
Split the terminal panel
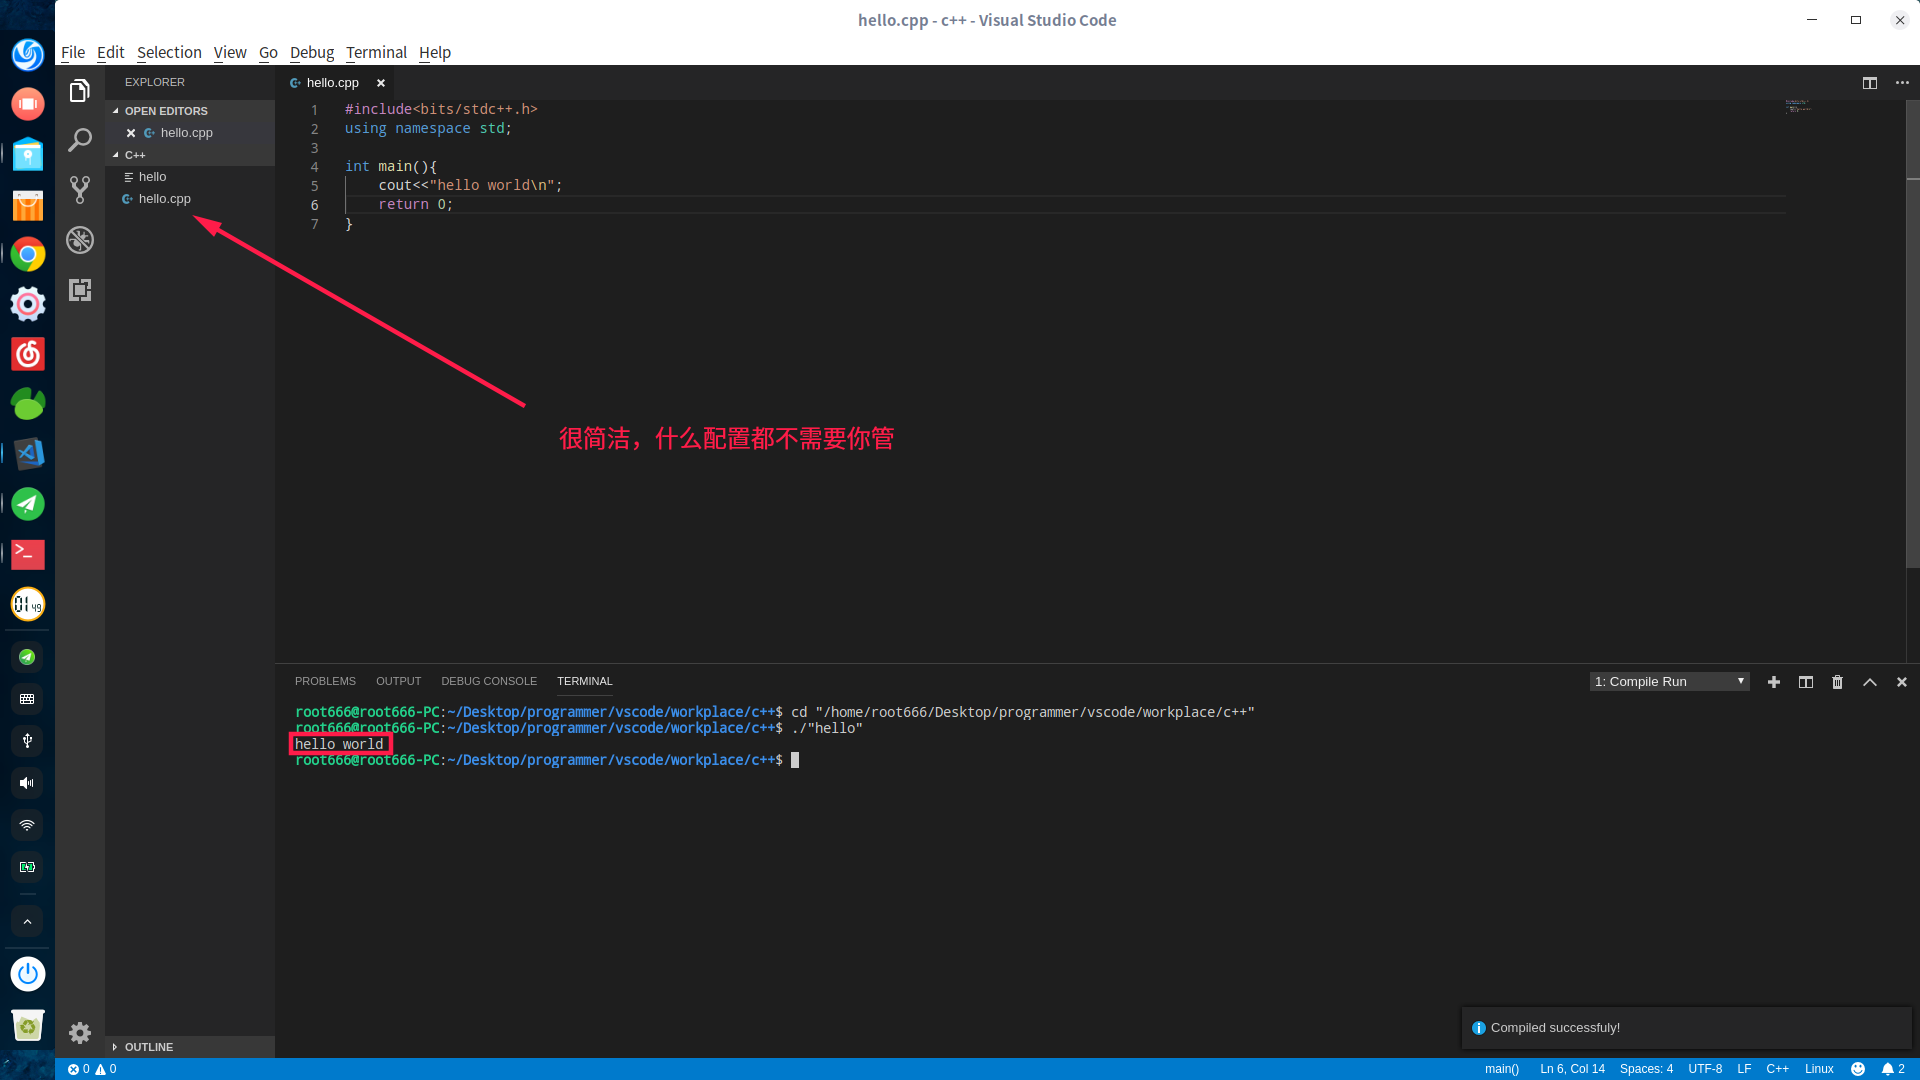pyautogui.click(x=1805, y=682)
